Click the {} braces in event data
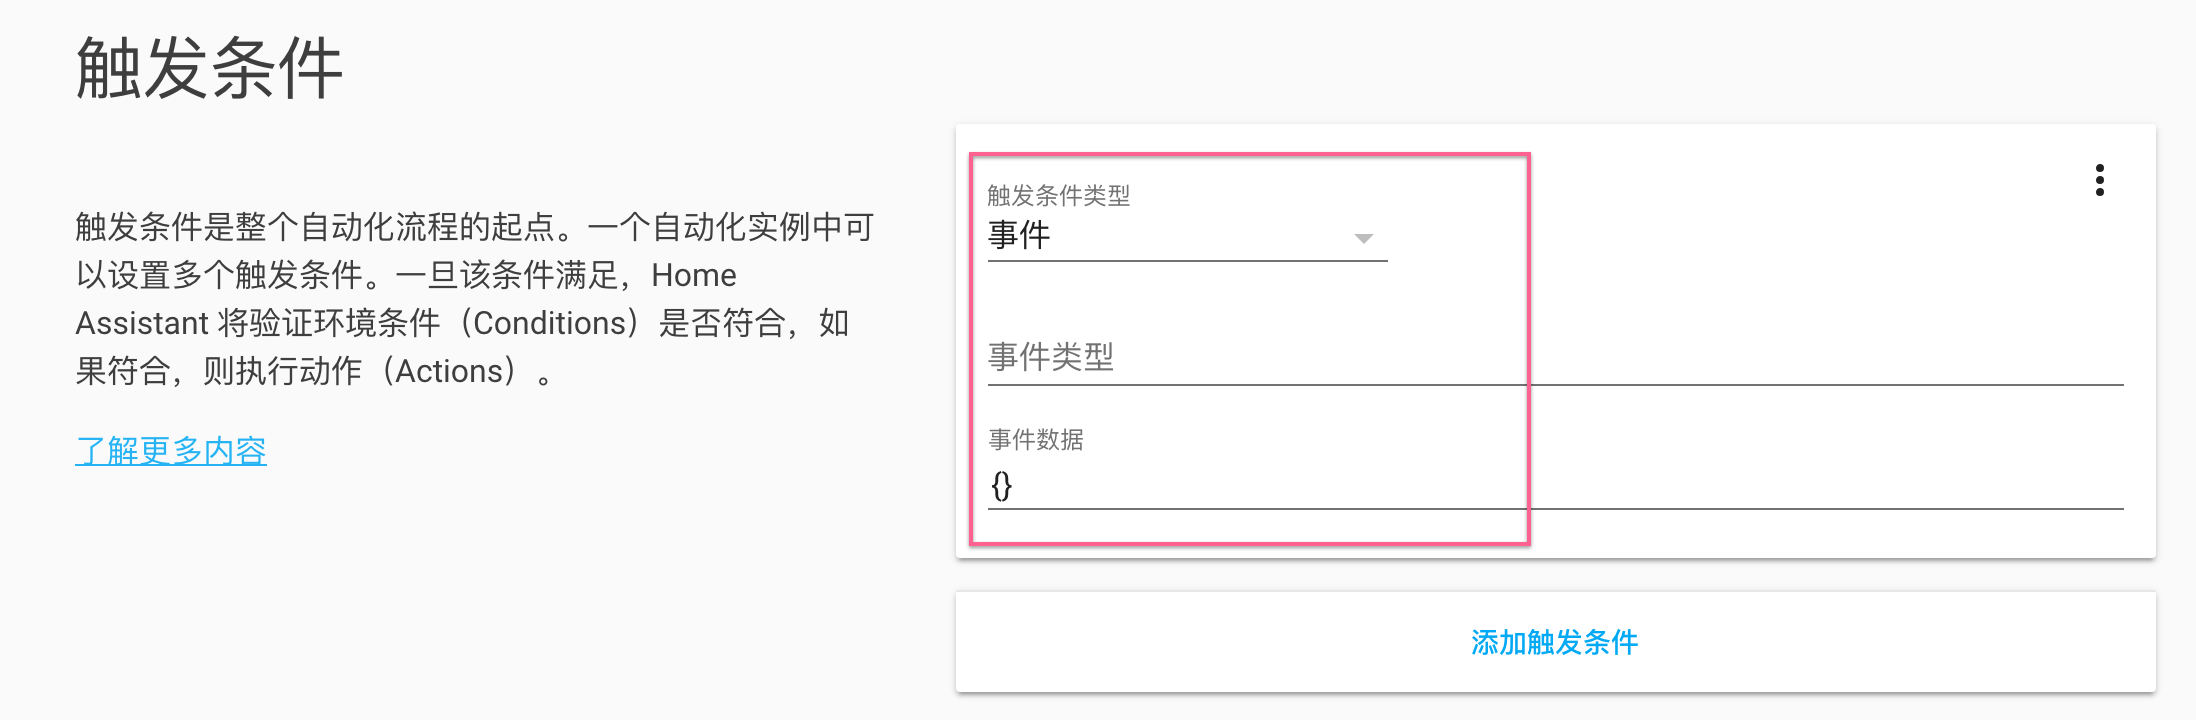The width and height of the screenshot is (2196, 720). click(x=1001, y=486)
